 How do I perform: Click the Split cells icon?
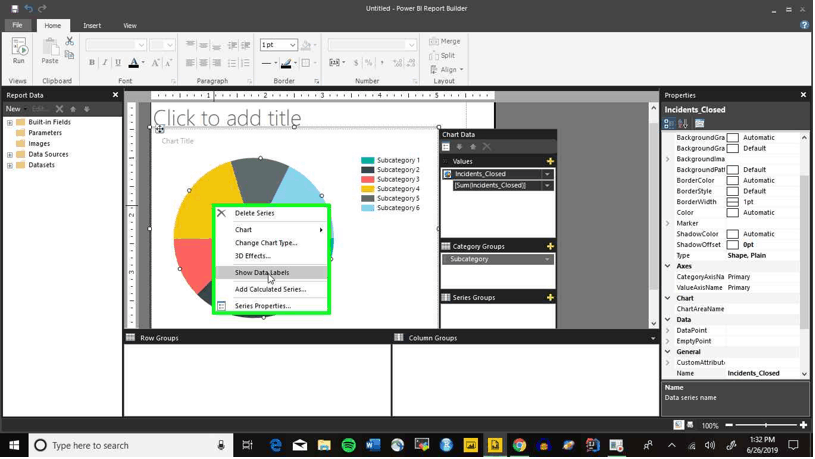pyautogui.click(x=442, y=55)
